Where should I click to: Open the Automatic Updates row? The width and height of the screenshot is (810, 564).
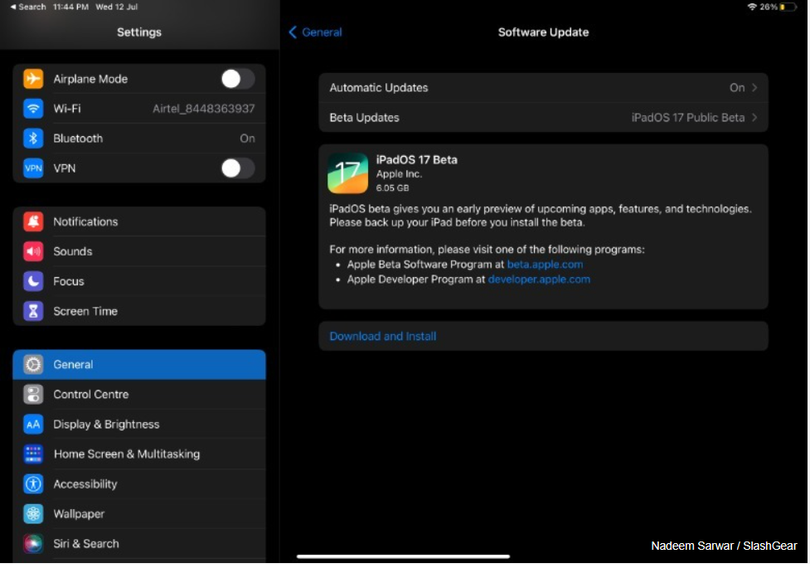[x=543, y=88]
